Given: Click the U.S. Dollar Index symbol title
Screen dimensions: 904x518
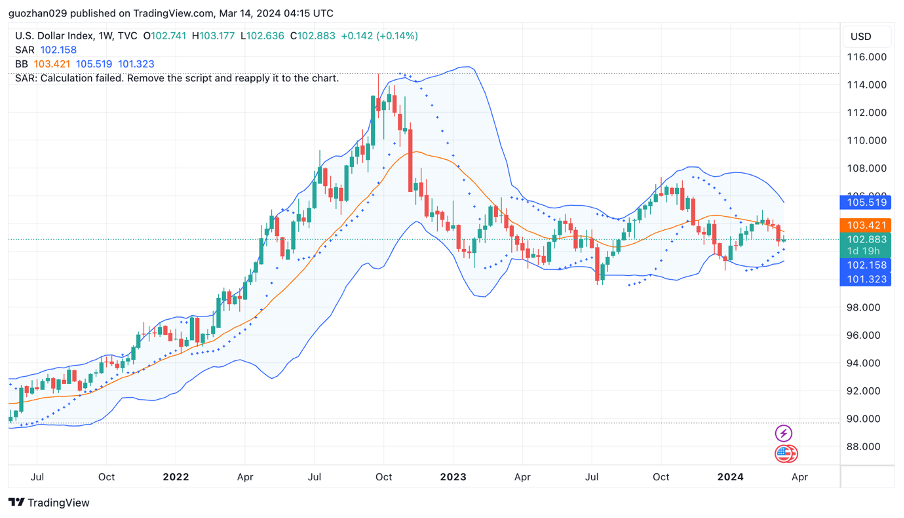Looking at the screenshot, I should (62, 36).
